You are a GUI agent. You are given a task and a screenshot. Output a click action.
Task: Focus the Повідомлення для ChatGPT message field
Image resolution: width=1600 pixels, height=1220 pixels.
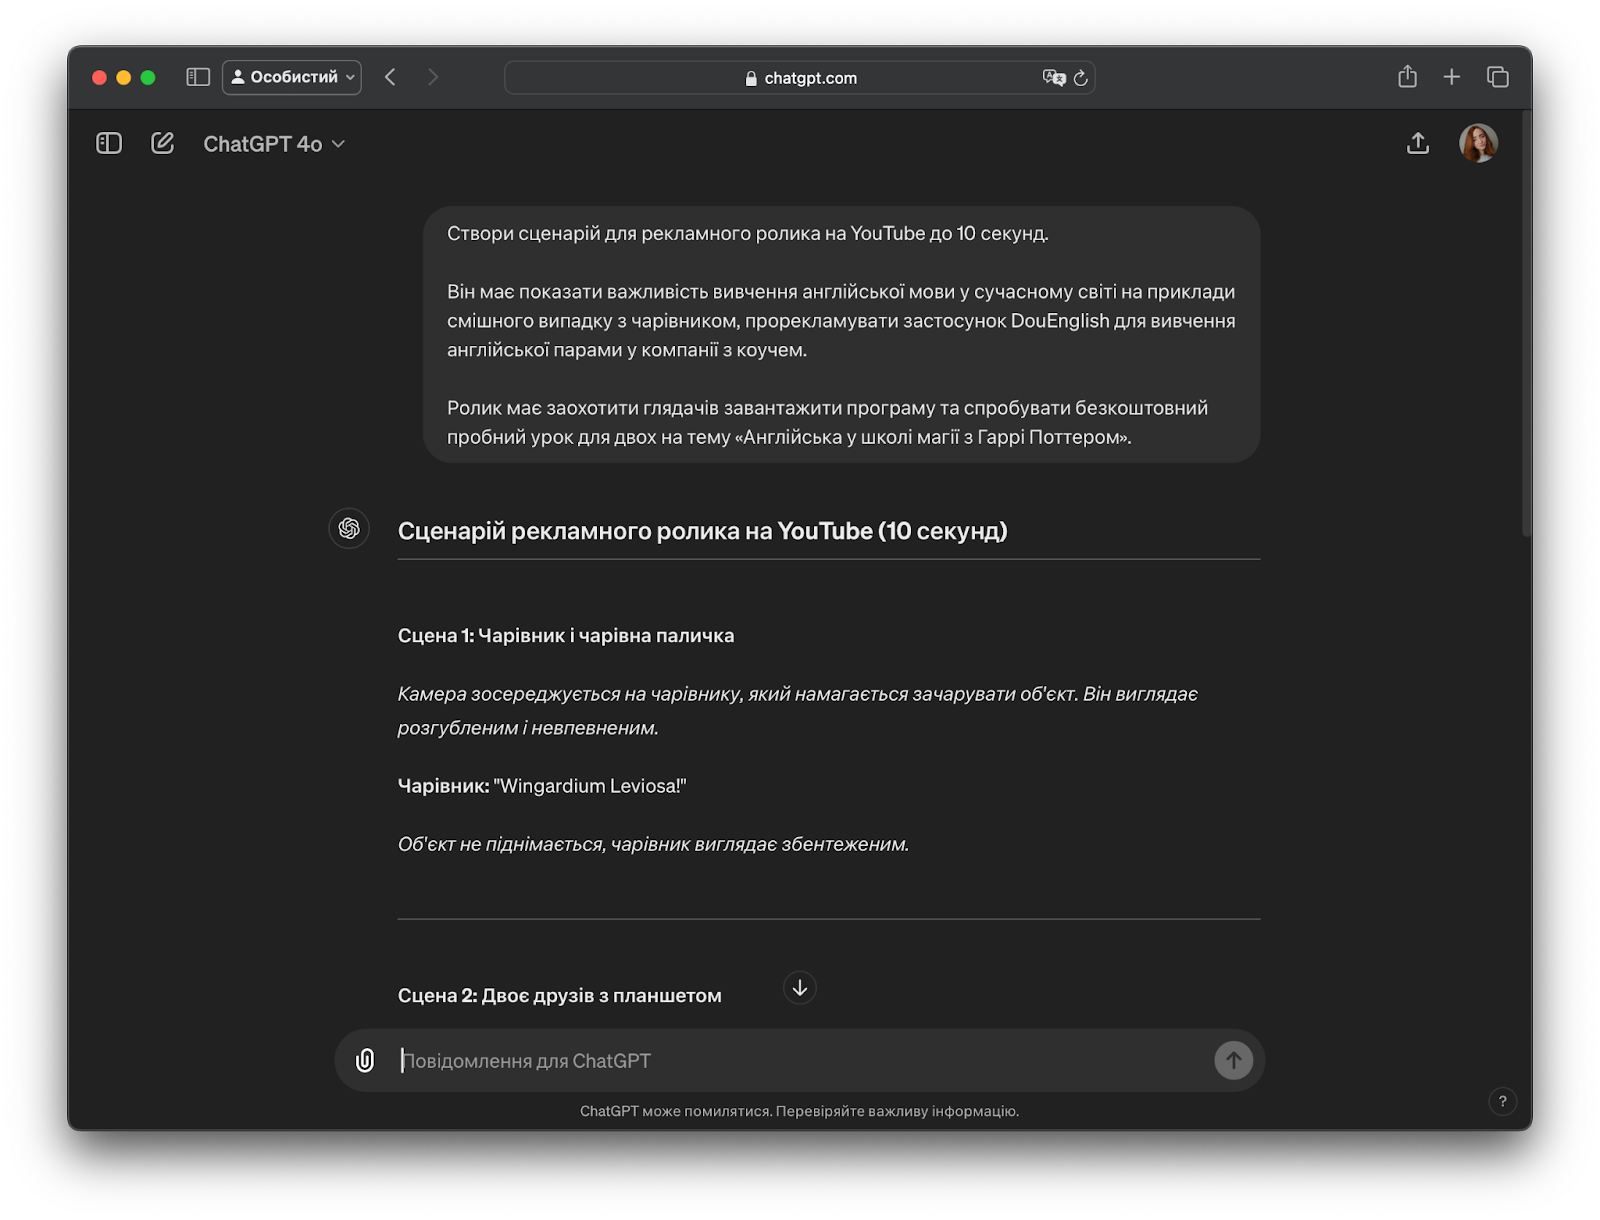[800, 1060]
